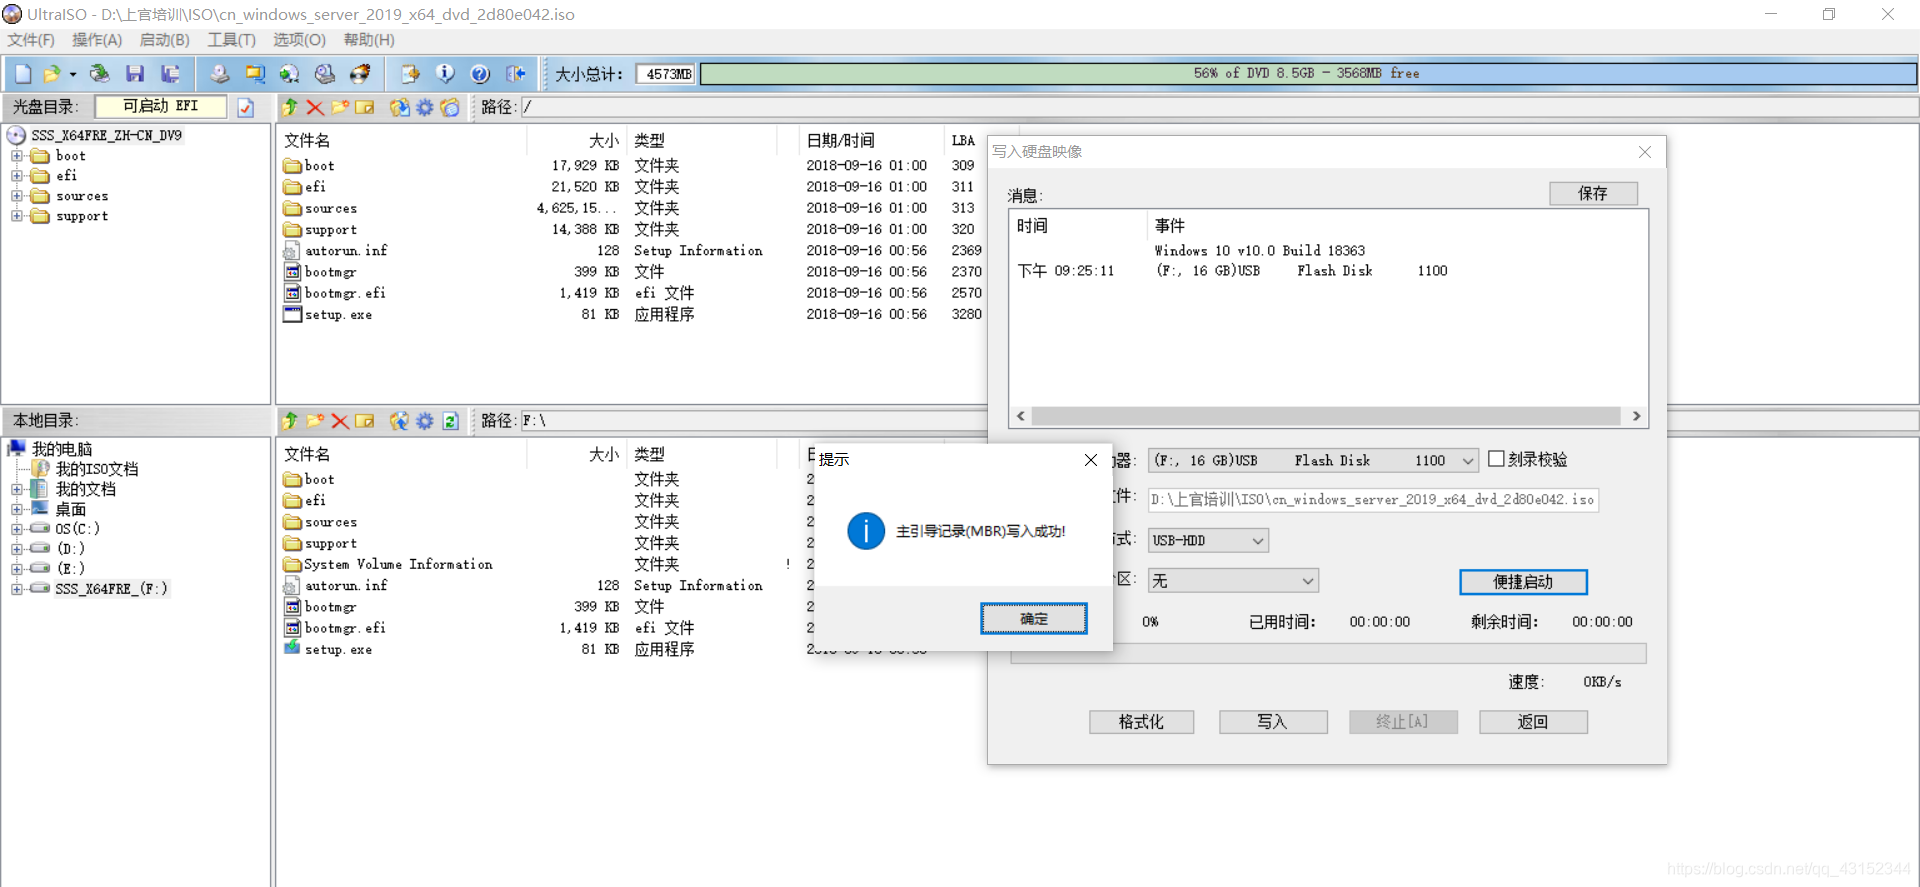Open the 文件(F) menu

point(31,40)
